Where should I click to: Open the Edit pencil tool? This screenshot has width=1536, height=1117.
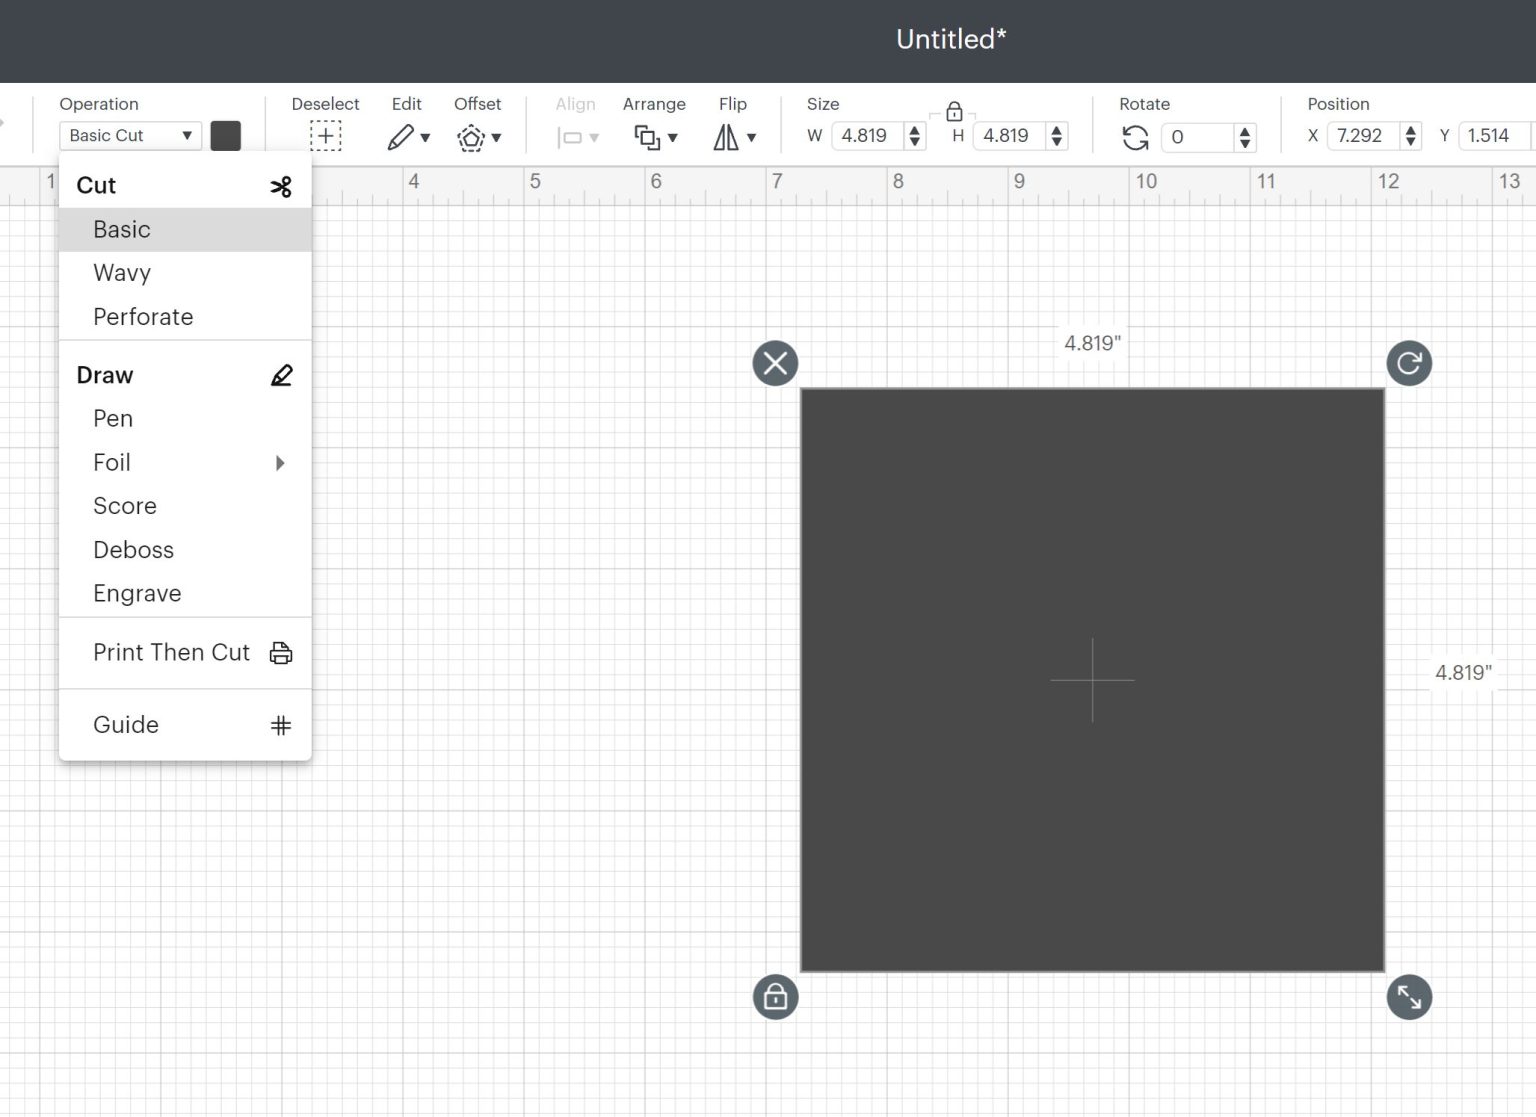(x=402, y=137)
